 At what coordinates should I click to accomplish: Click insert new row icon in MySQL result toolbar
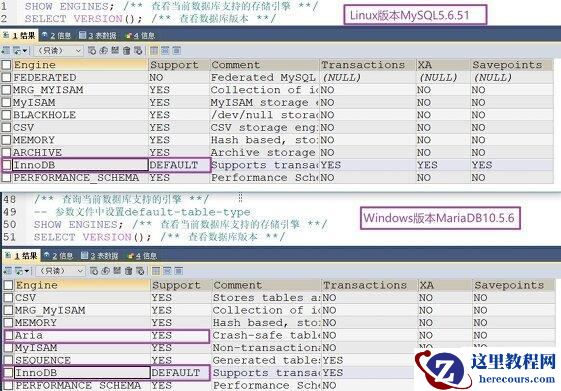point(92,50)
